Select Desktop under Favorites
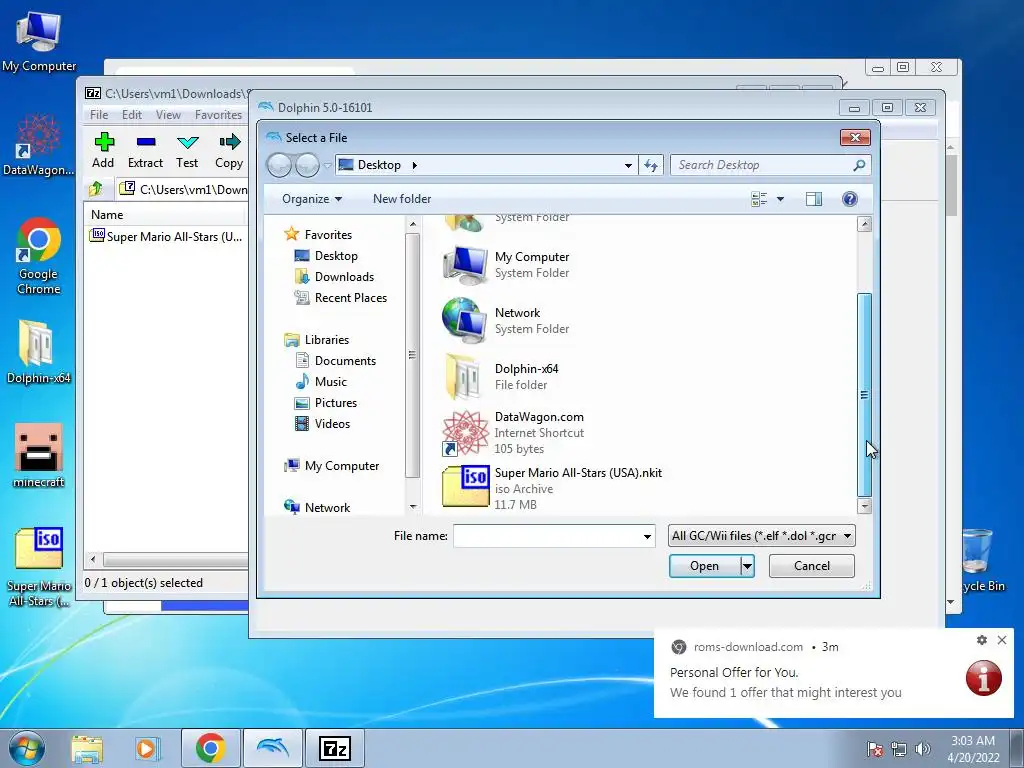Screen dimensions: 1024x768 (x=327, y=256)
